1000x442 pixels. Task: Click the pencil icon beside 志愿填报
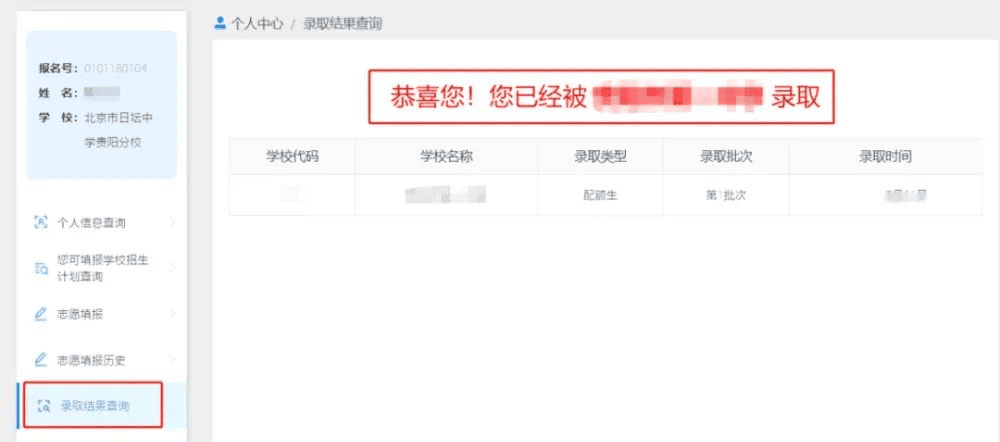pos(41,314)
